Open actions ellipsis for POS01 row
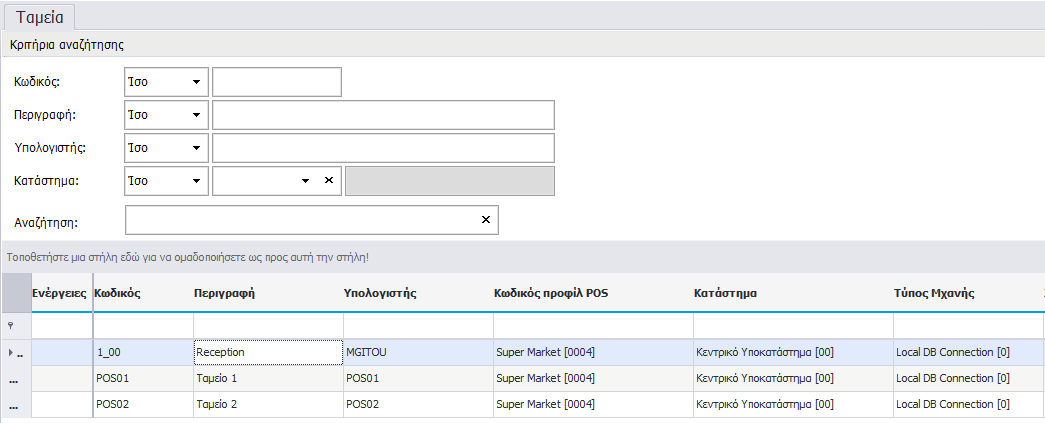 (x=14, y=379)
